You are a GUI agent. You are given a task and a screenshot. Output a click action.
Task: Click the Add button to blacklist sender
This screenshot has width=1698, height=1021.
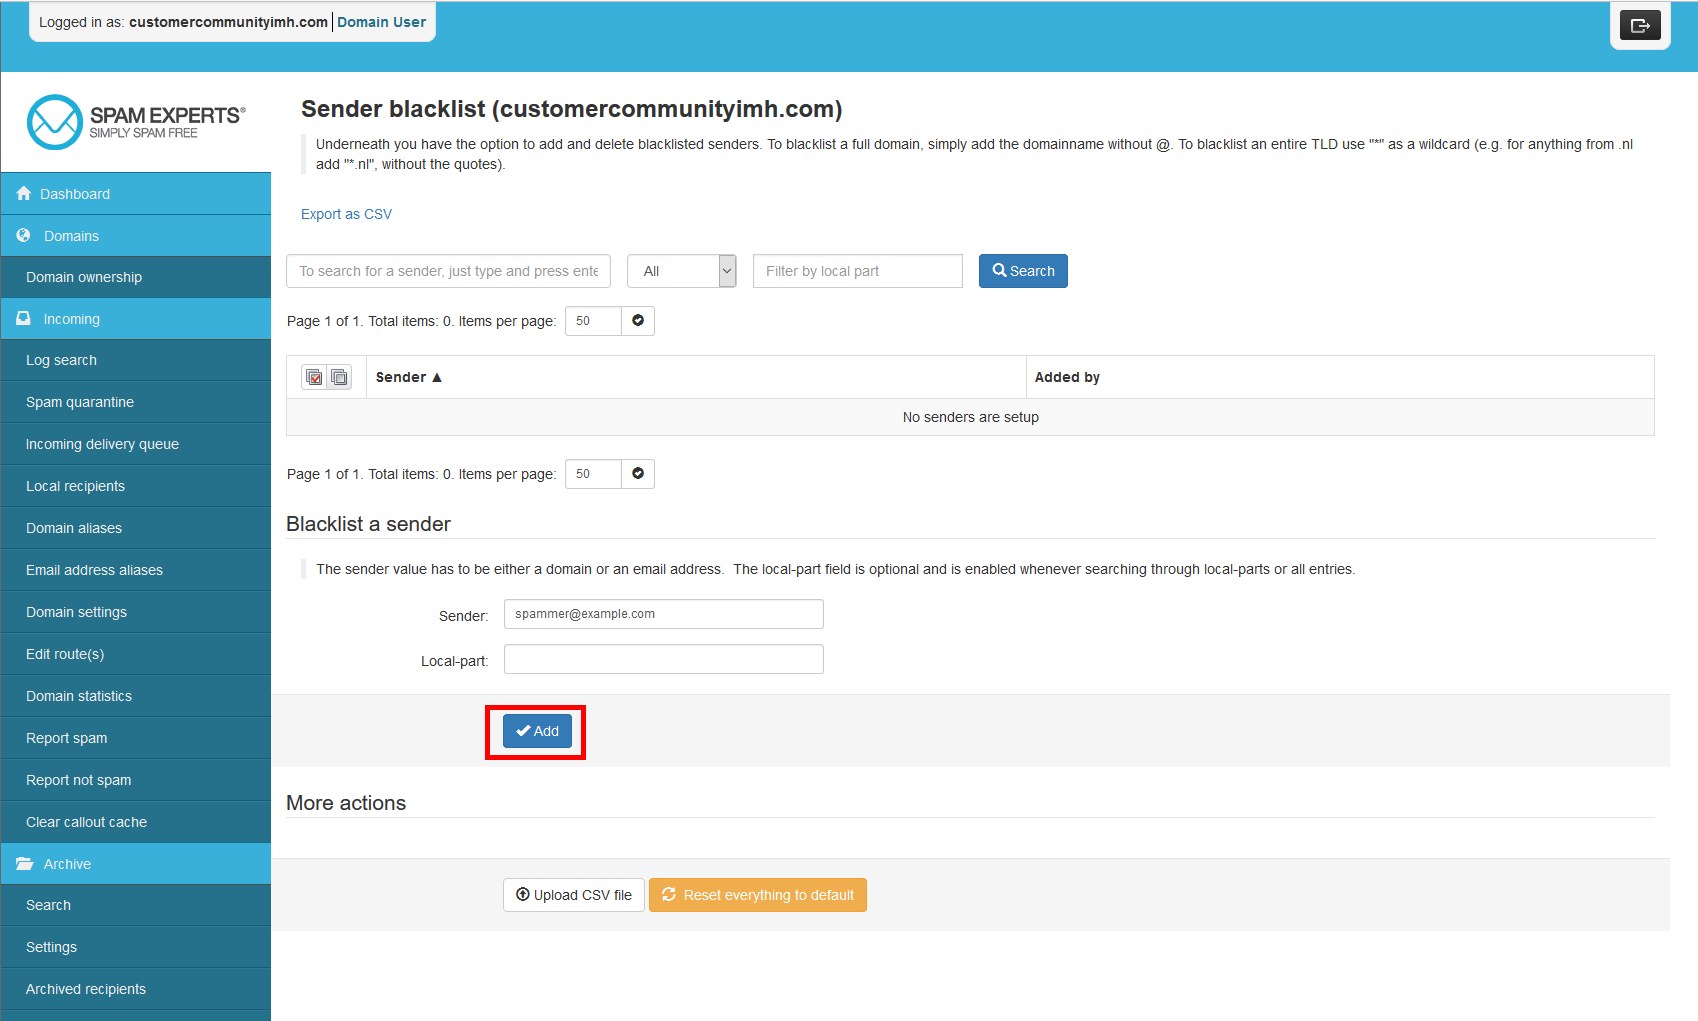point(537,731)
